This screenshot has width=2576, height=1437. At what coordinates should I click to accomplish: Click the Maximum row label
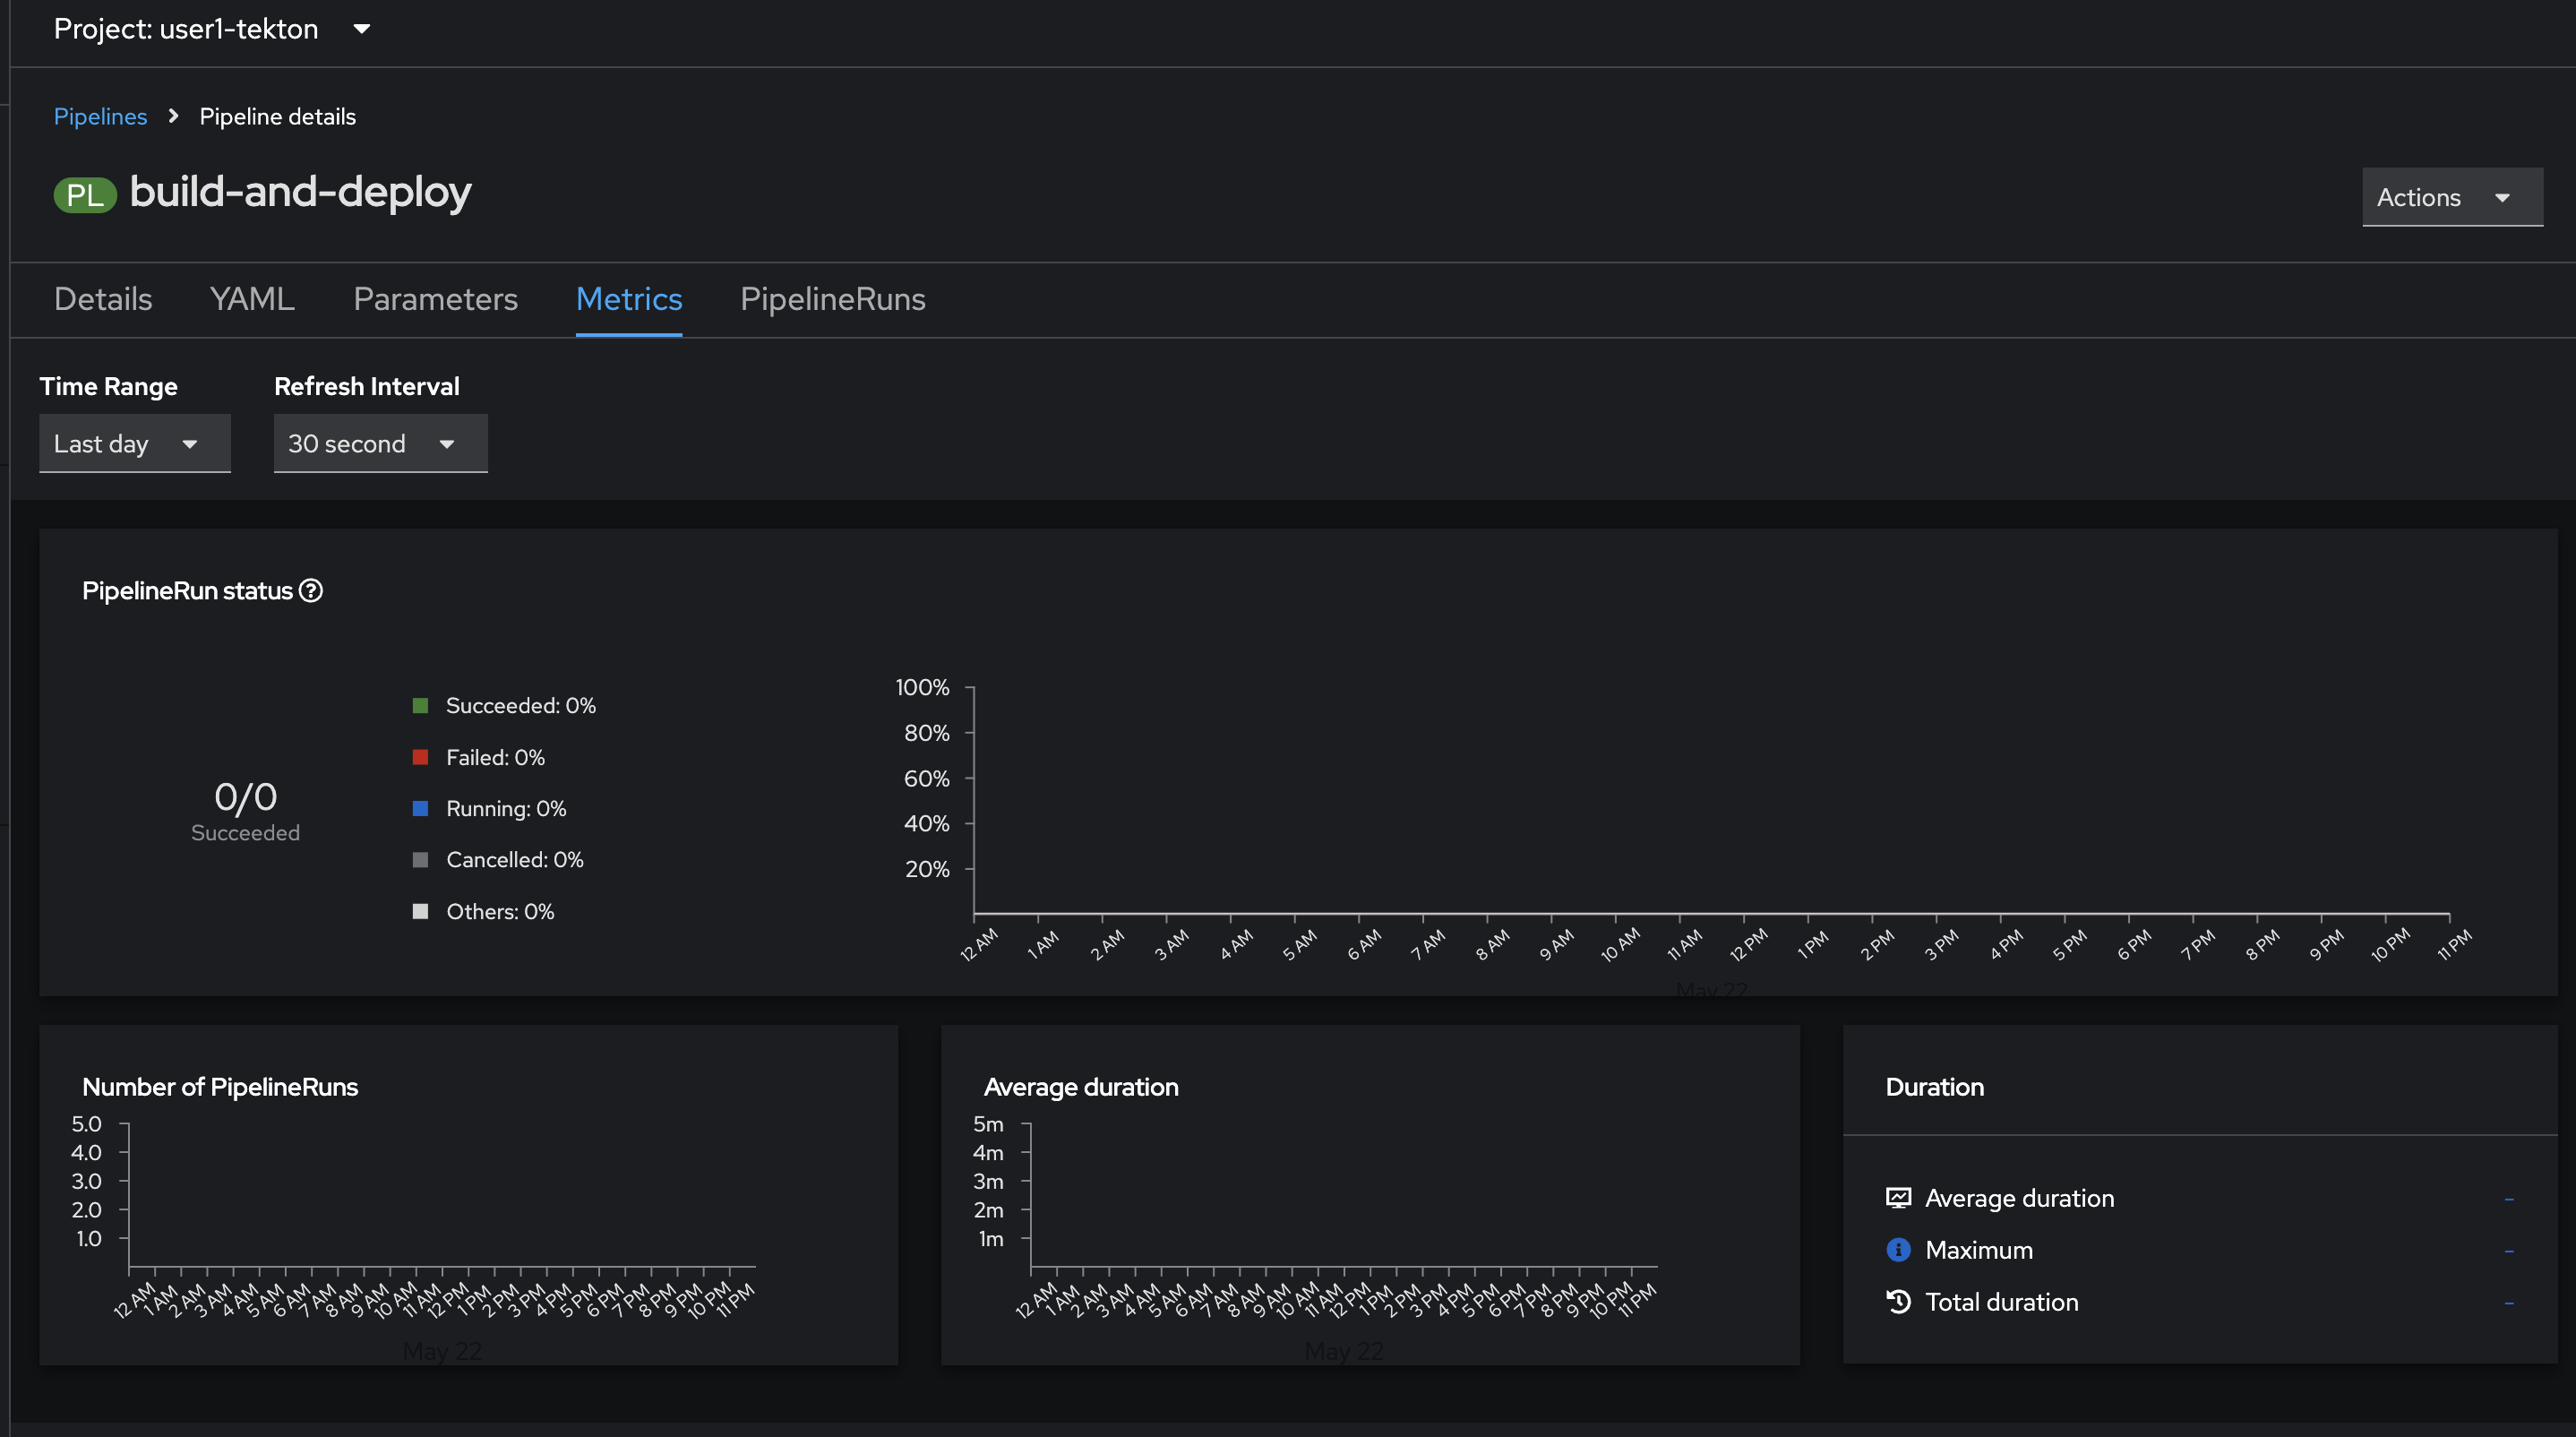(x=1979, y=1250)
